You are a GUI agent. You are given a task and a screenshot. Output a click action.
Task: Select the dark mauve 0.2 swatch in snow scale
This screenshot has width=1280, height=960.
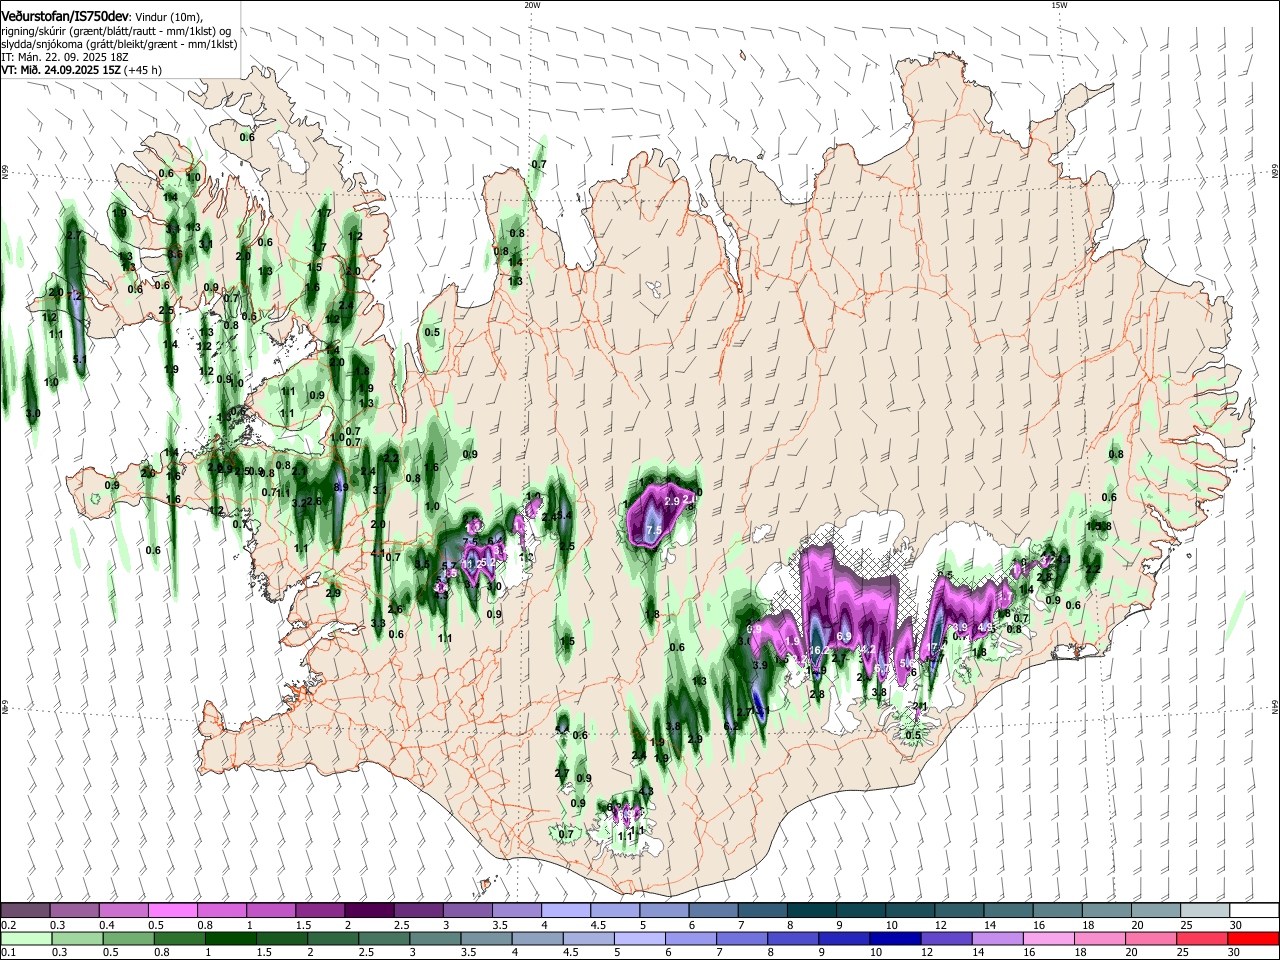point(25,911)
